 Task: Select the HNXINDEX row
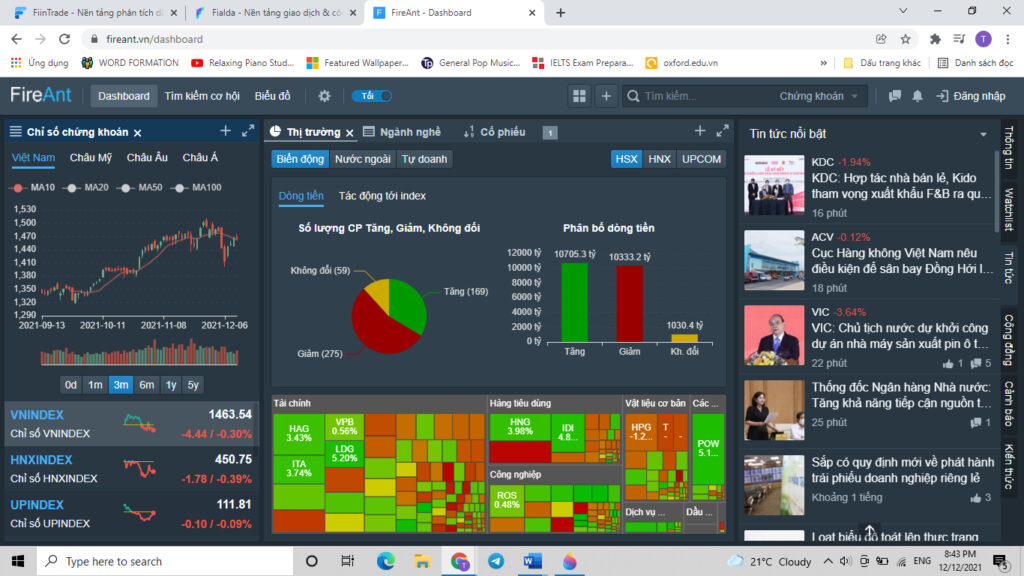[131, 469]
